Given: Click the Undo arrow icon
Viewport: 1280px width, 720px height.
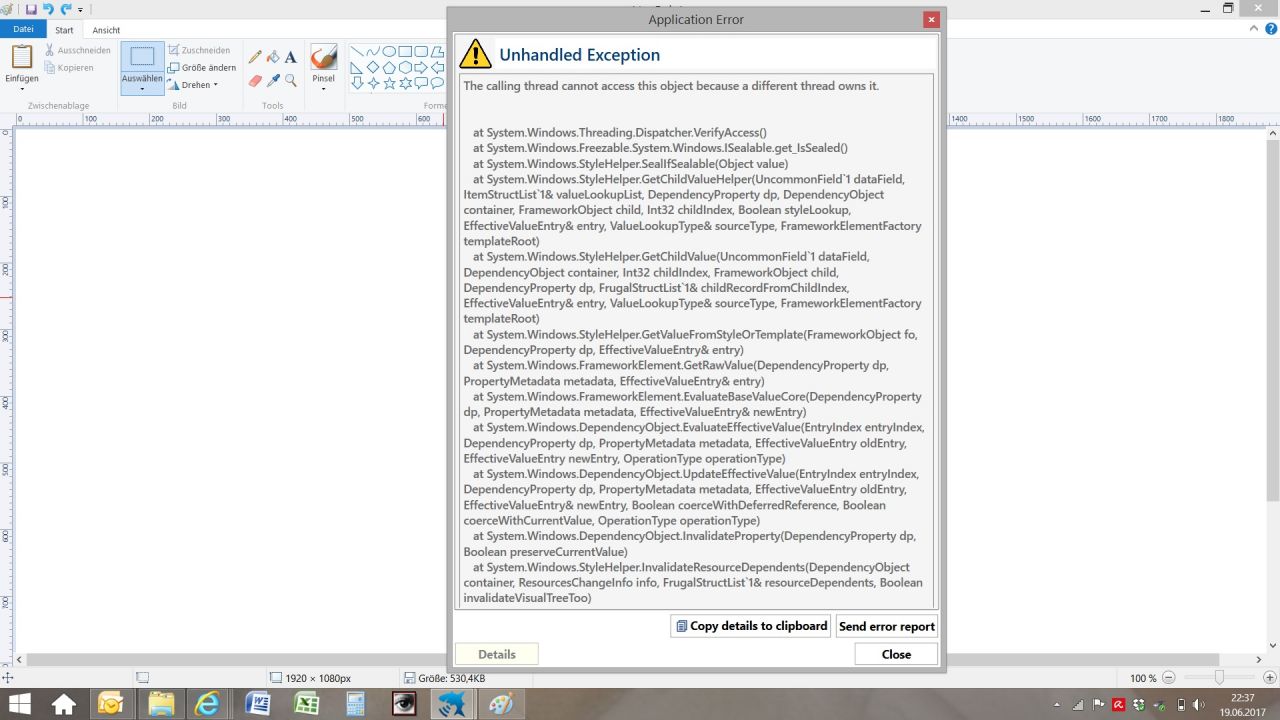Looking at the screenshot, I should [x=48, y=9].
